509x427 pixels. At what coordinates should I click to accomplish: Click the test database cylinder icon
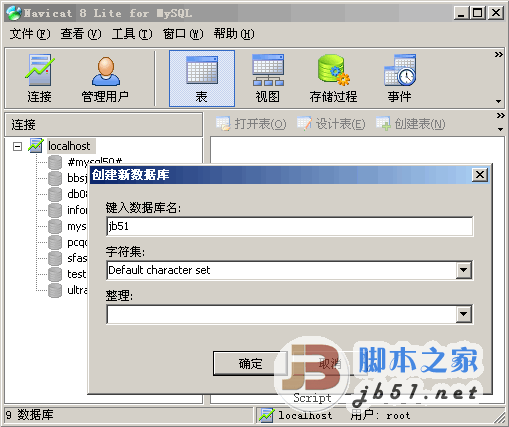(x=55, y=274)
